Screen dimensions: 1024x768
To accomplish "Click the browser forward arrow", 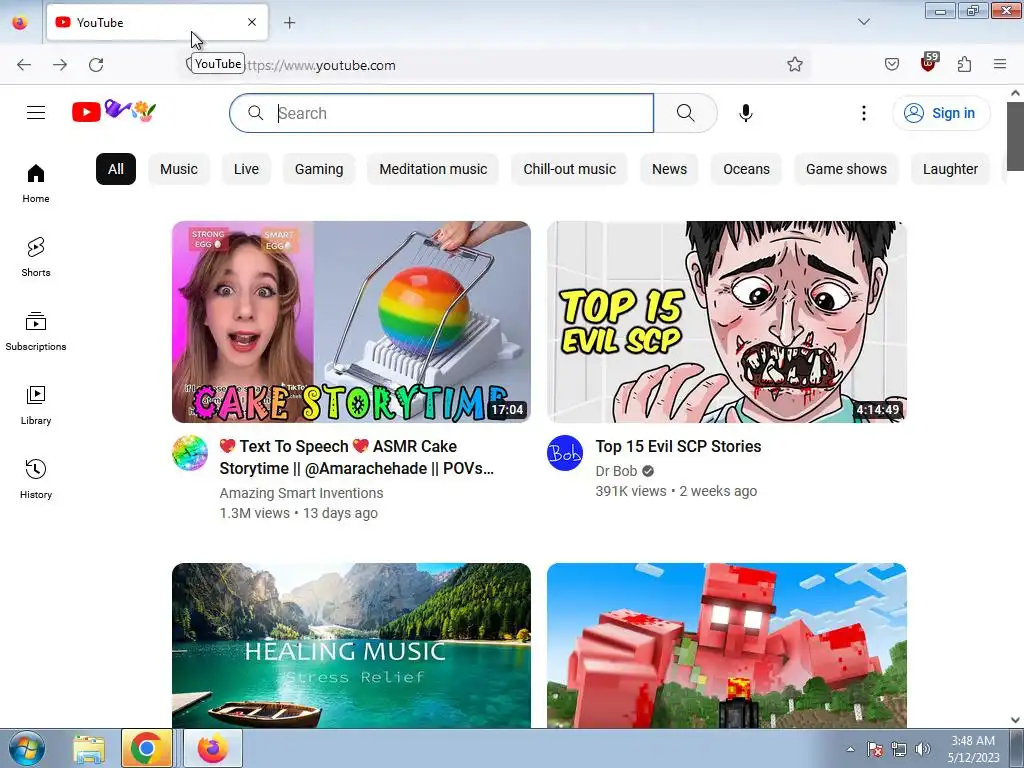I will 60,65.
